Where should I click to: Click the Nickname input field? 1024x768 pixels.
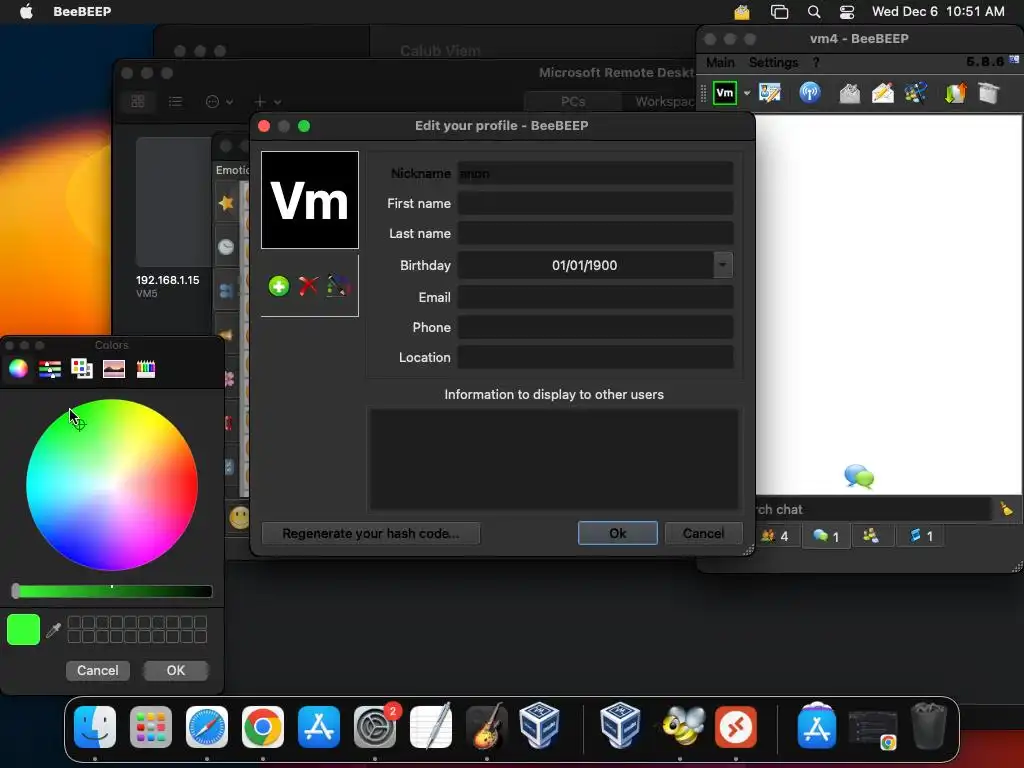pos(595,174)
